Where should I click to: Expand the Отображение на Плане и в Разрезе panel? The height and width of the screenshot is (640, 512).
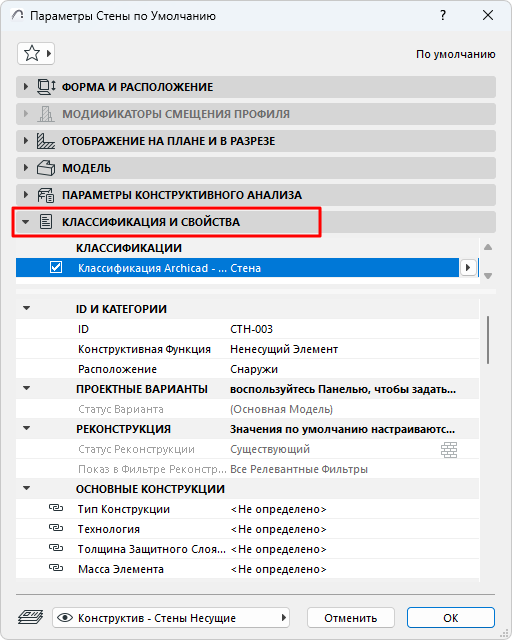pos(26,141)
